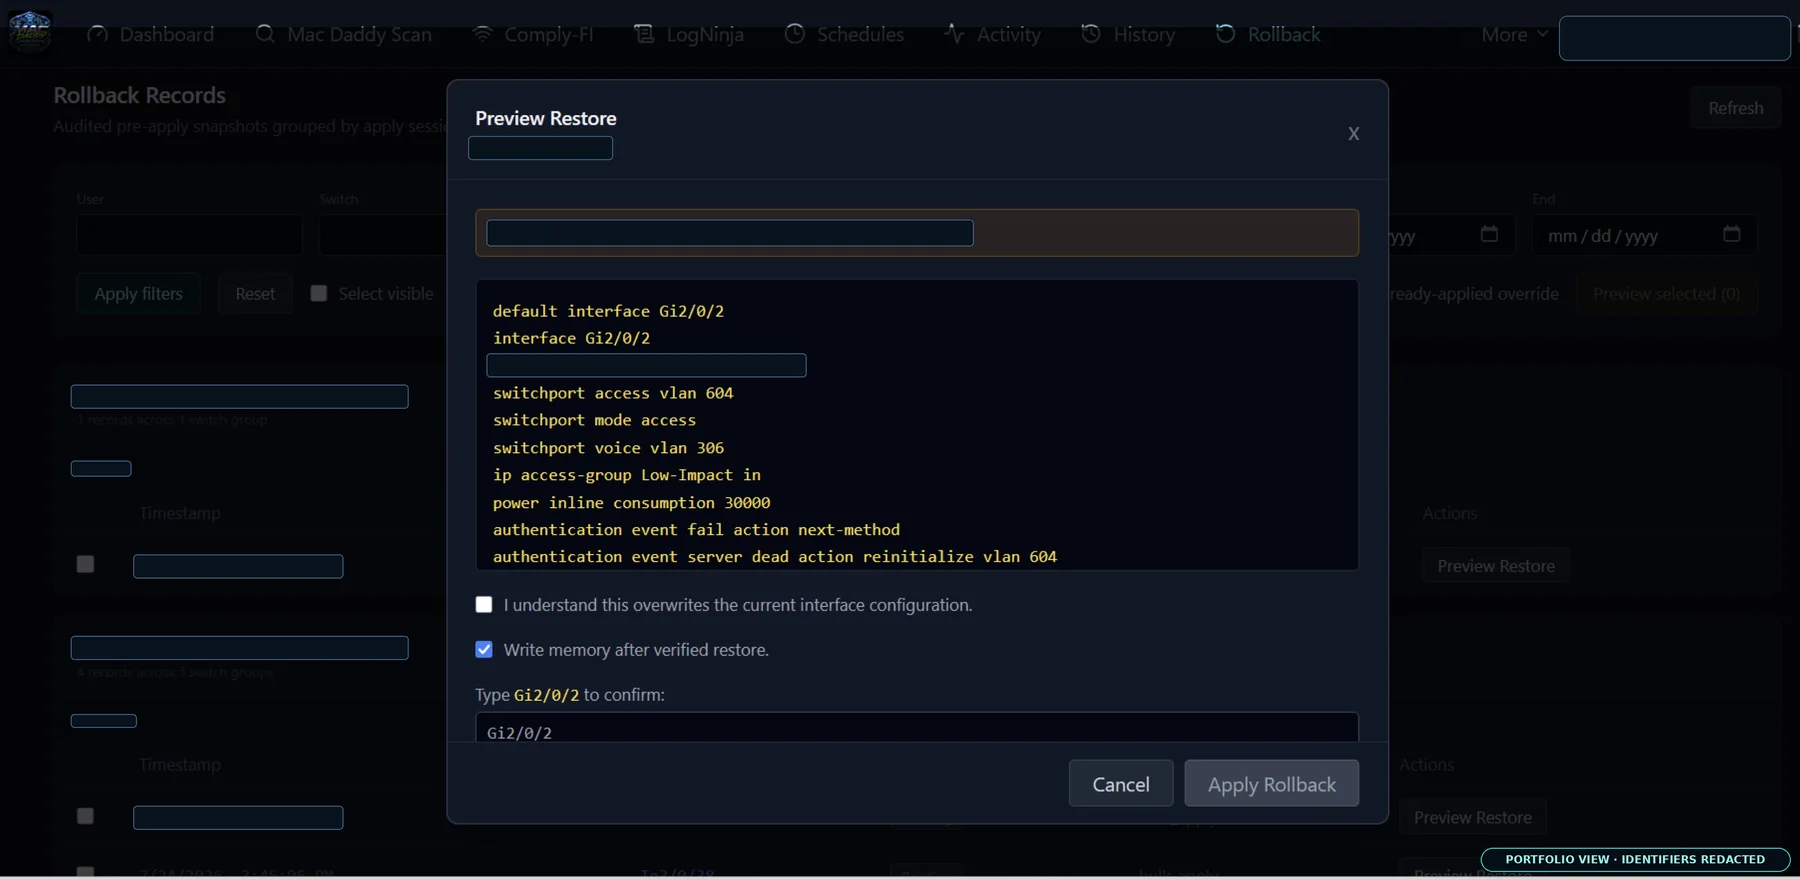
Task: Click the redacted field at top right of header
Action: (x=1674, y=38)
